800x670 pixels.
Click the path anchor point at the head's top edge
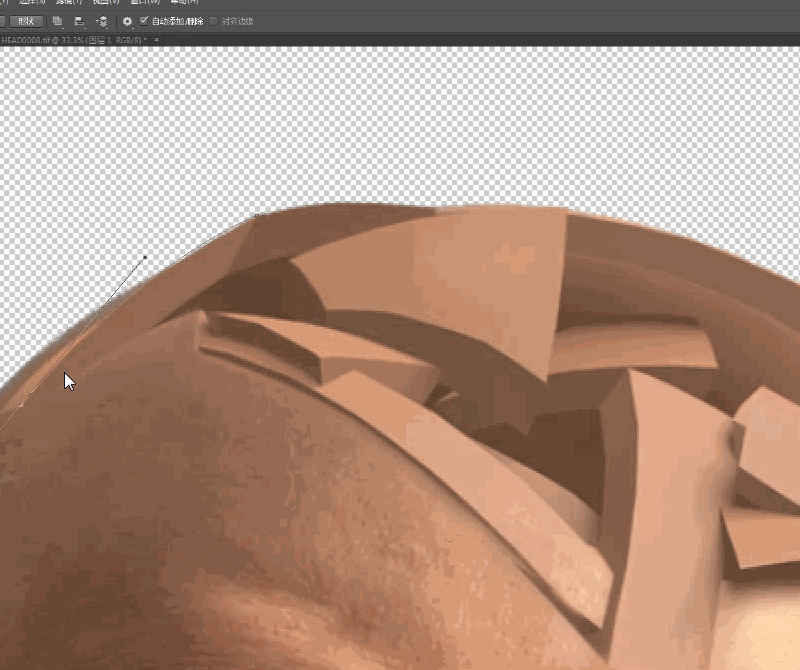click(257, 216)
